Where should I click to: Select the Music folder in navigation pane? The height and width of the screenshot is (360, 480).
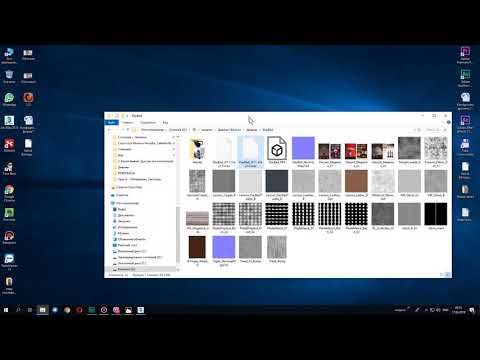click(x=123, y=233)
